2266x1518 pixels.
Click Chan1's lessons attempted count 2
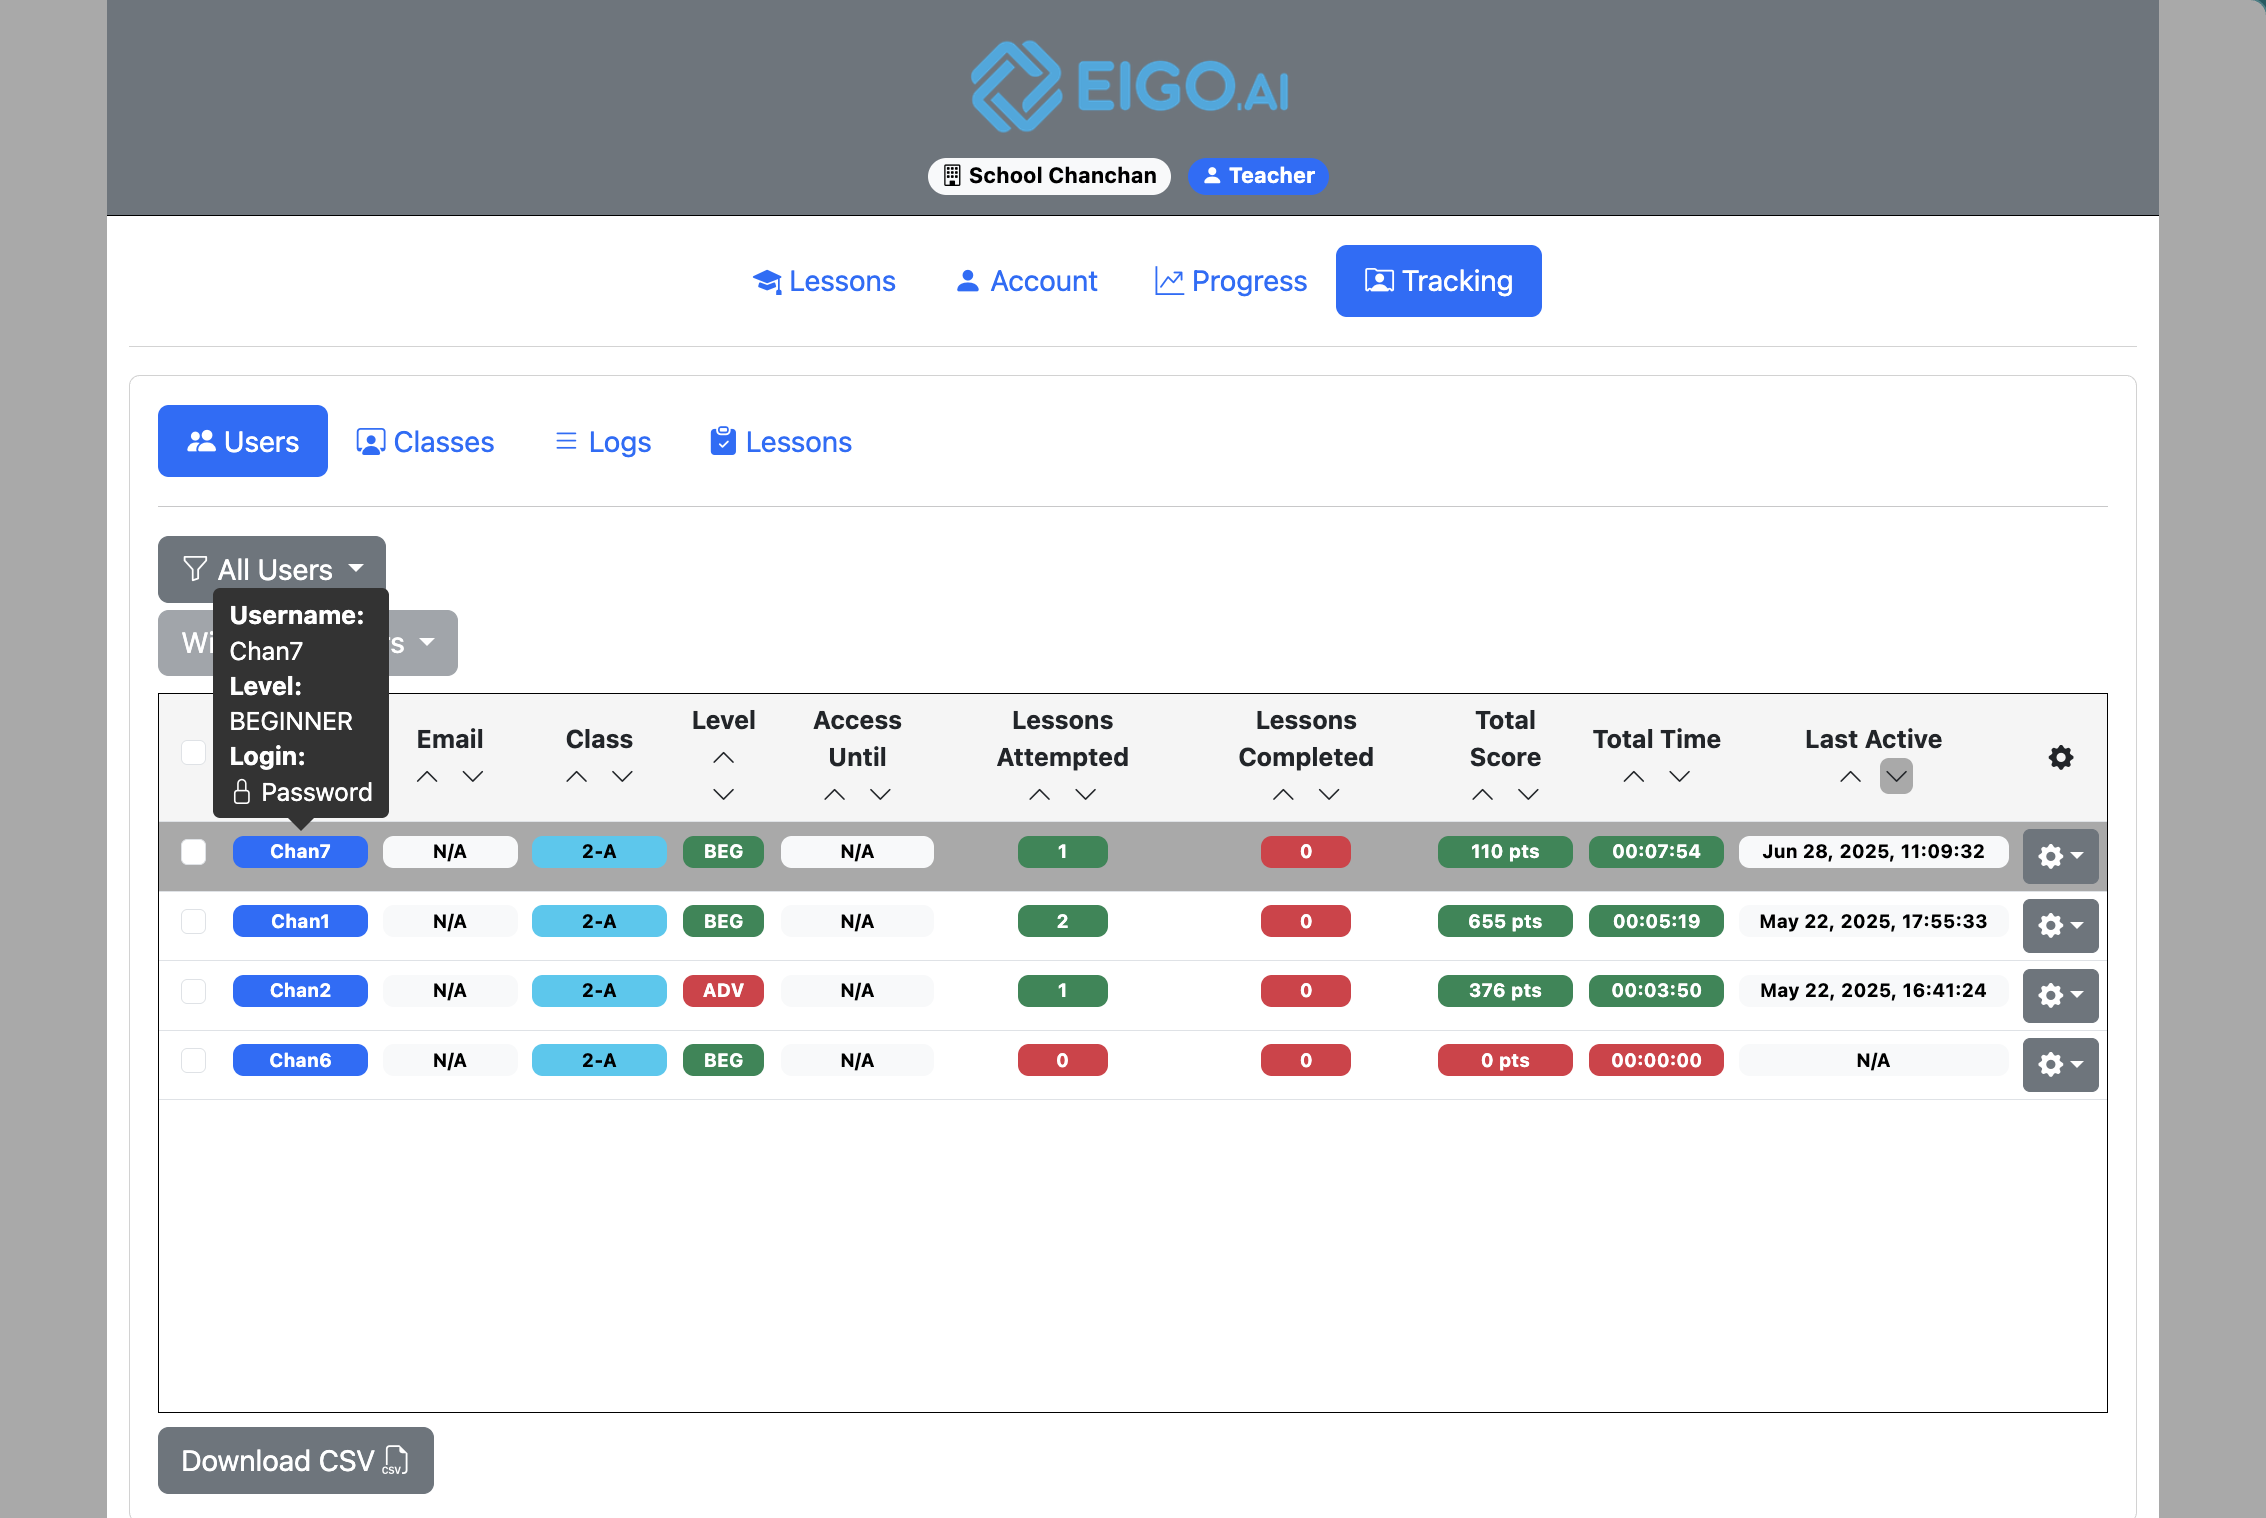(x=1062, y=921)
